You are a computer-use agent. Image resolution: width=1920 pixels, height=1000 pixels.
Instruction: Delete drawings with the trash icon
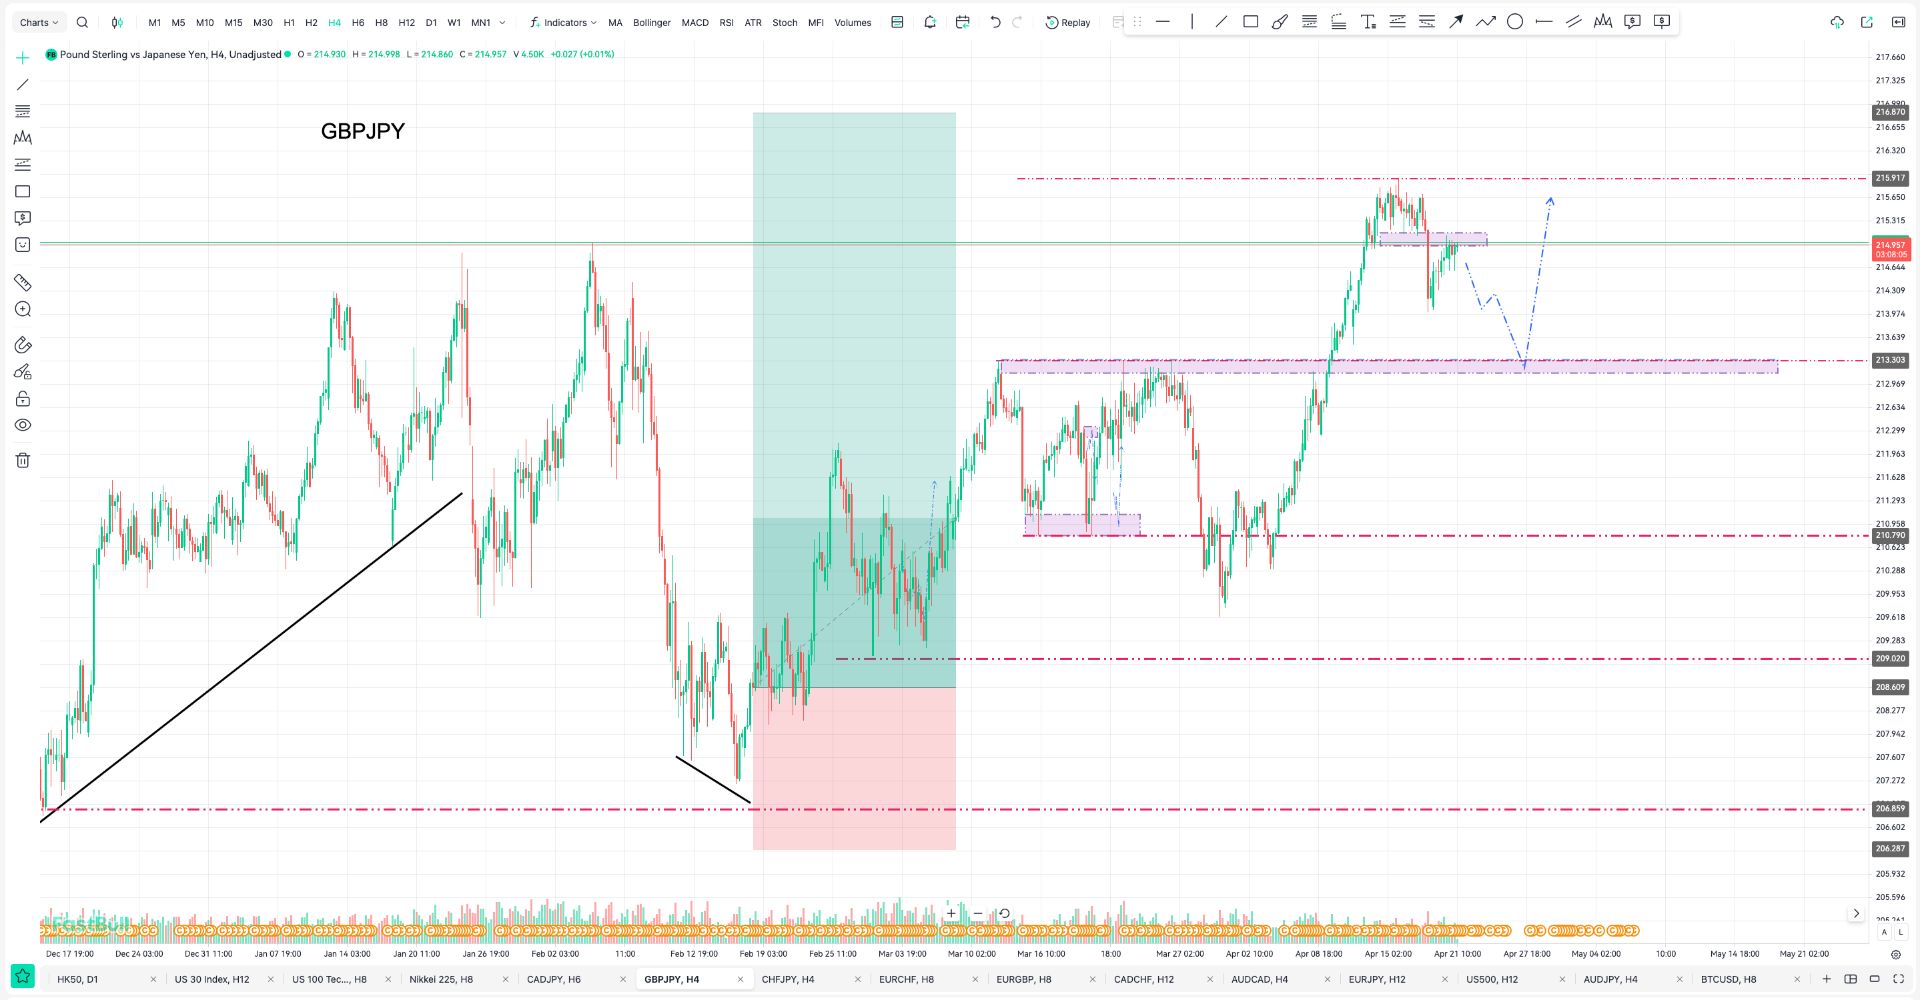(22, 460)
